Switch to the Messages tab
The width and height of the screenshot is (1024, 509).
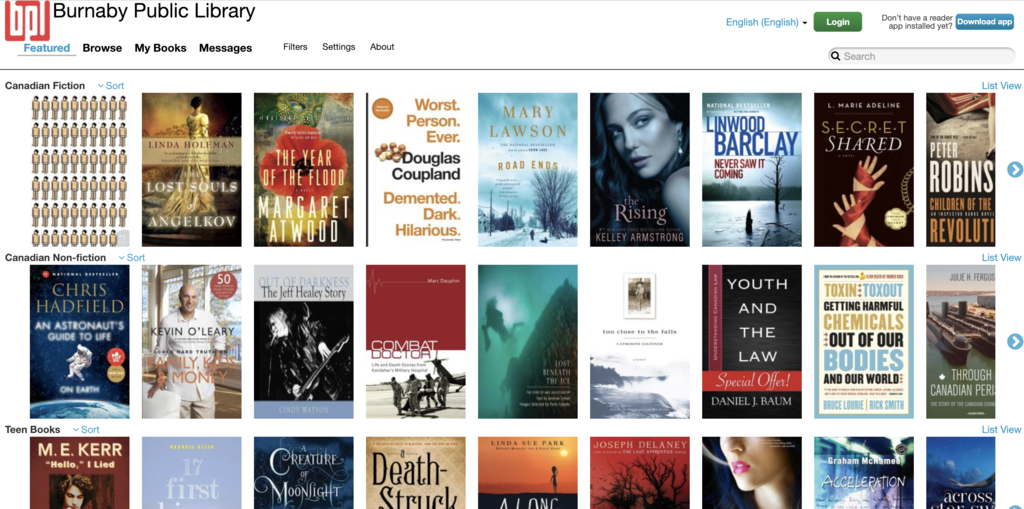(225, 48)
